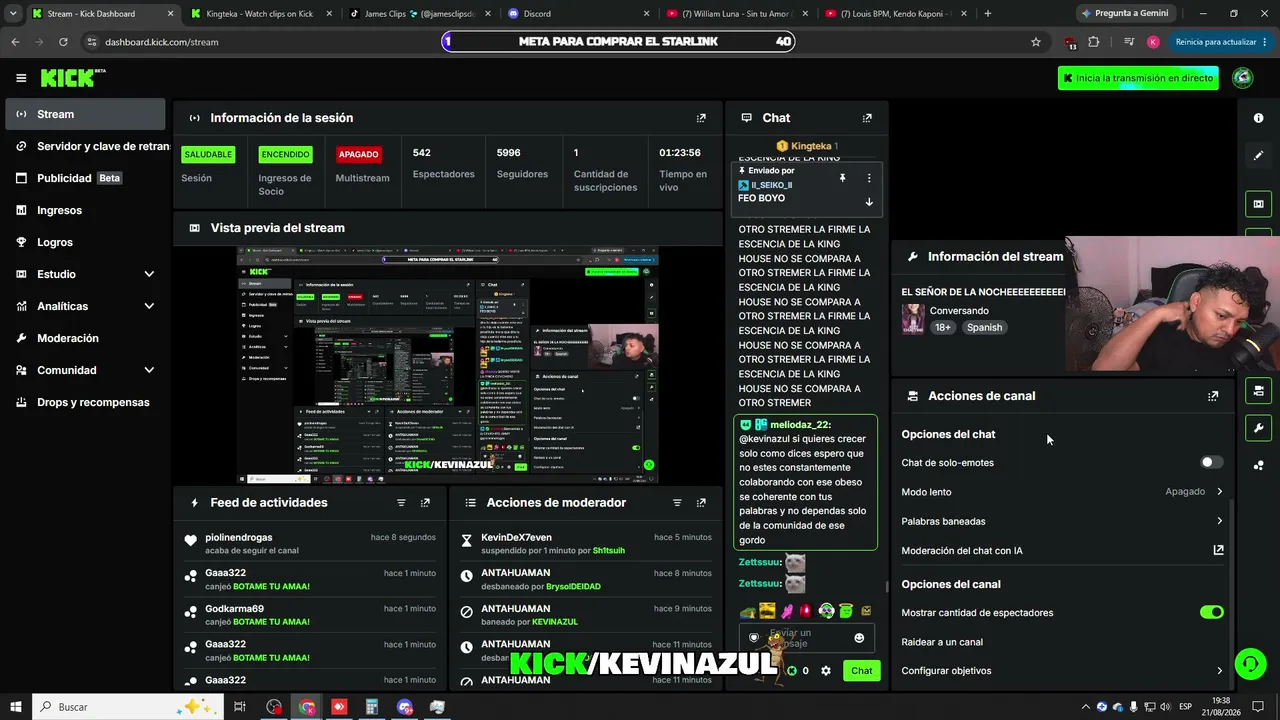Viewport: 1280px width, 720px height.
Task: Click Inicia la transmisión en directo
Action: [1138, 78]
